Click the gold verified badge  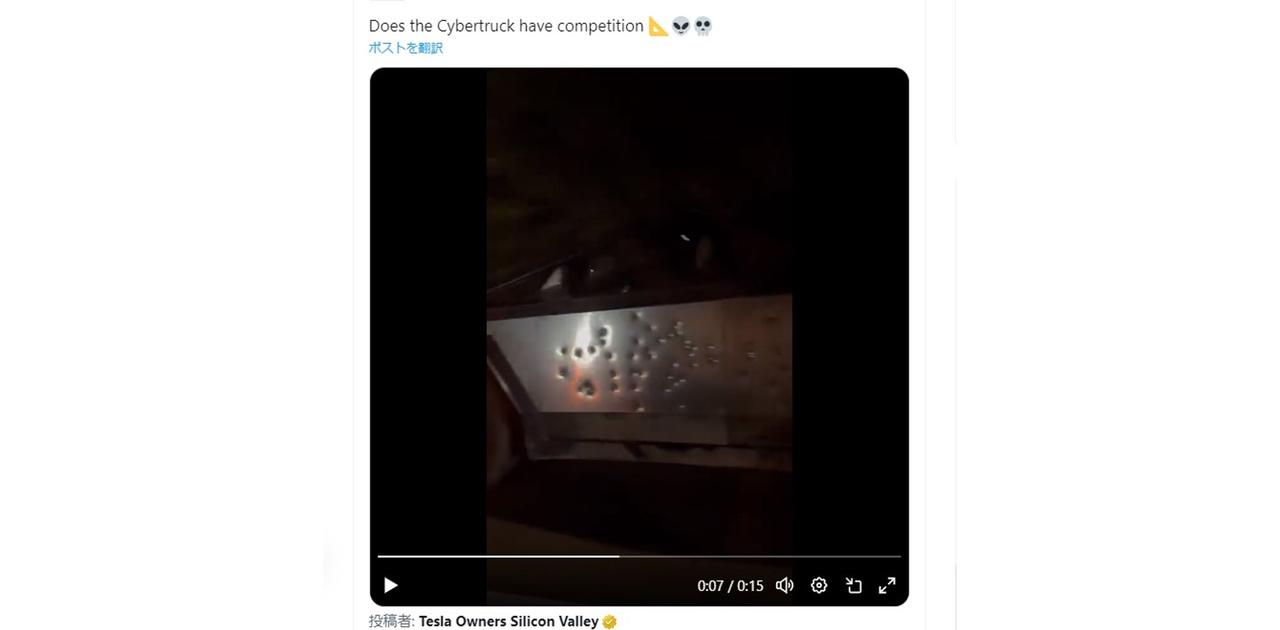pos(610,622)
